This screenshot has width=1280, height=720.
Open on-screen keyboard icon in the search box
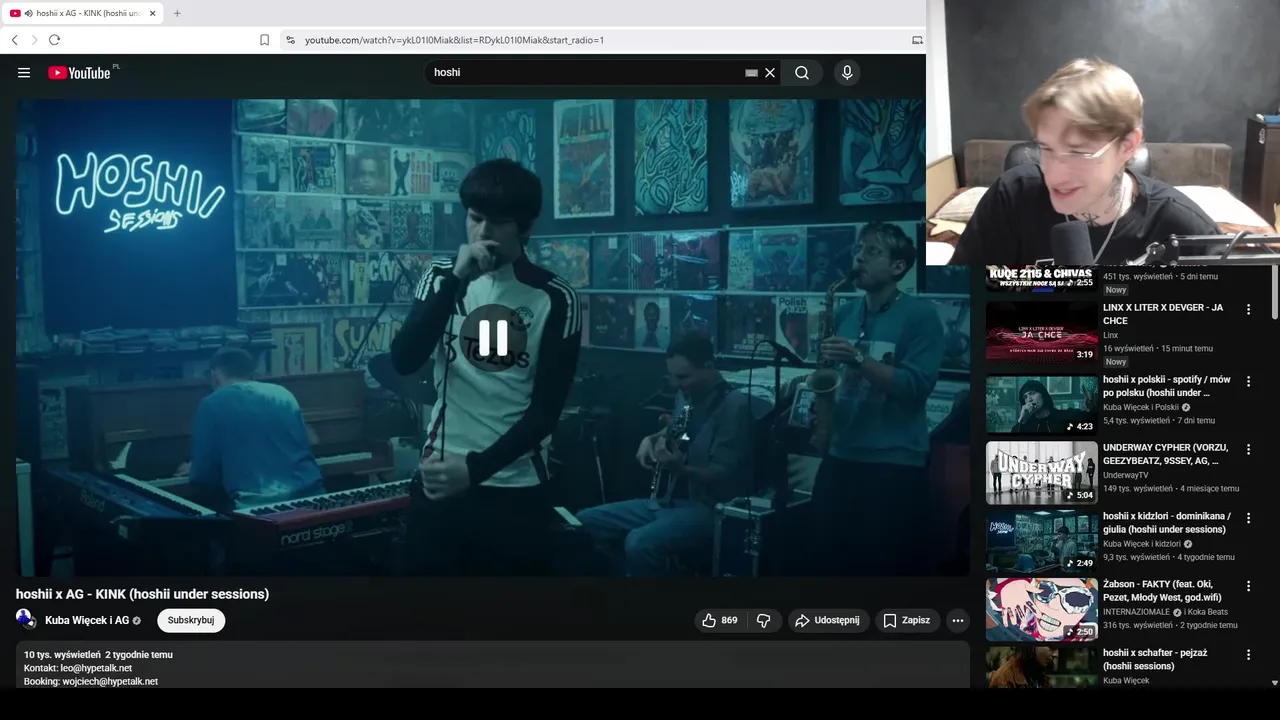point(751,73)
